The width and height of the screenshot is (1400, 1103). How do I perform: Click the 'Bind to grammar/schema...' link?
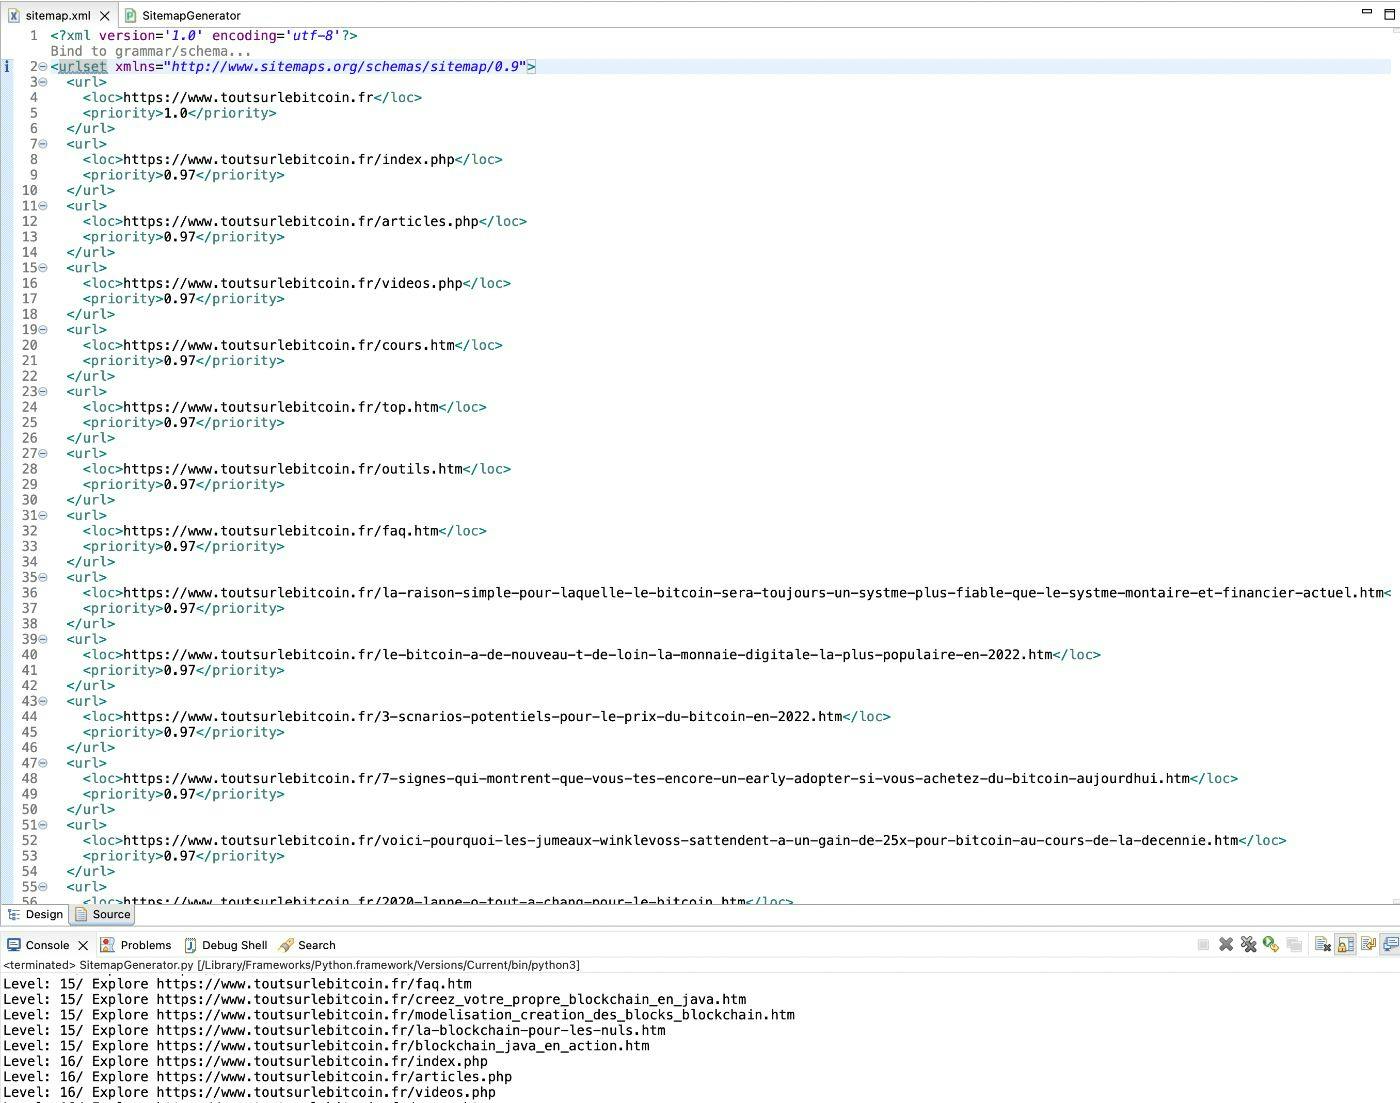[x=150, y=51]
